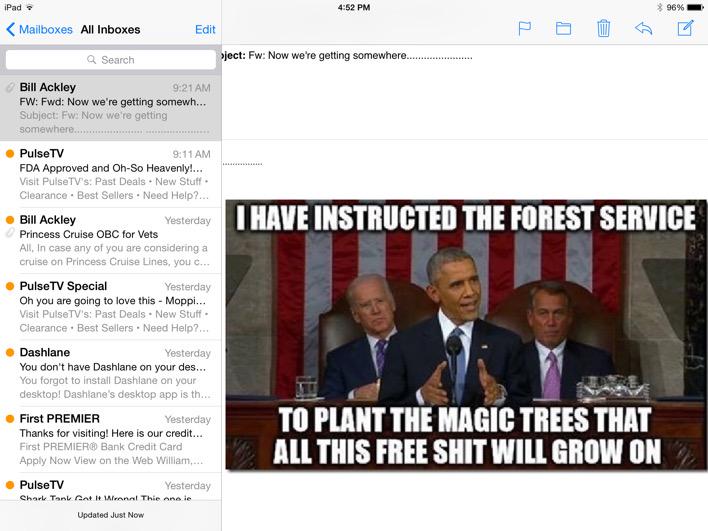Tap unread dot on Dashlane email
The image size is (708, 531).
(9, 352)
